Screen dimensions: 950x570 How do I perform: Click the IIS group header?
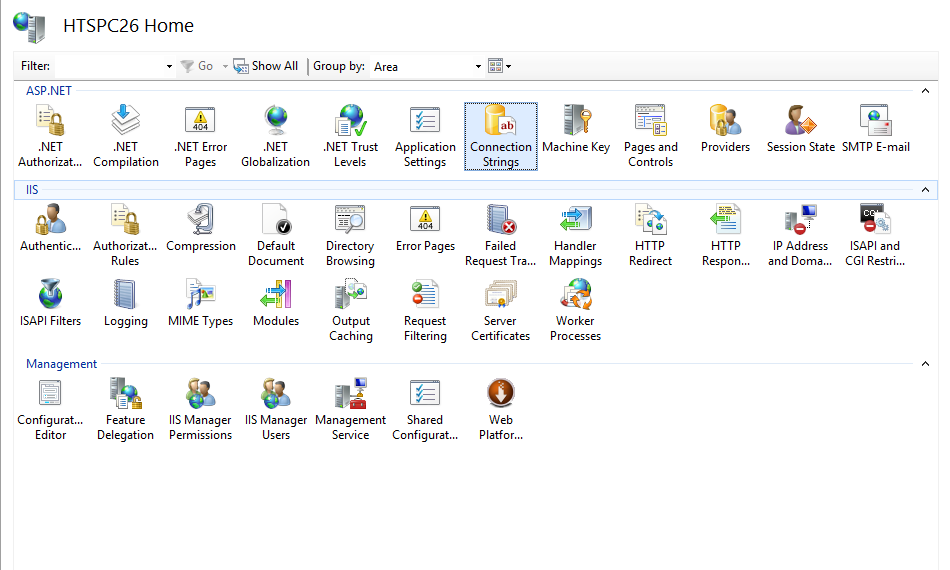click(32, 190)
